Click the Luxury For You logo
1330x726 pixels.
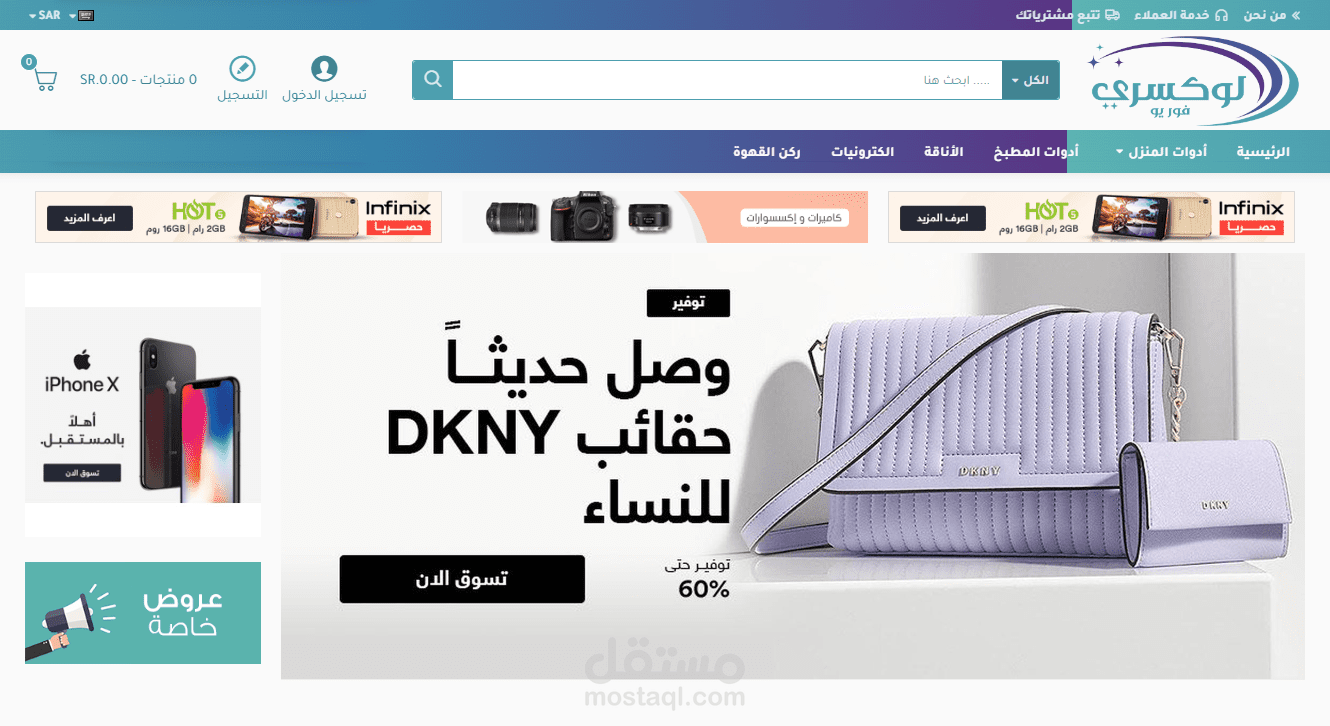click(x=1194, y=80)
